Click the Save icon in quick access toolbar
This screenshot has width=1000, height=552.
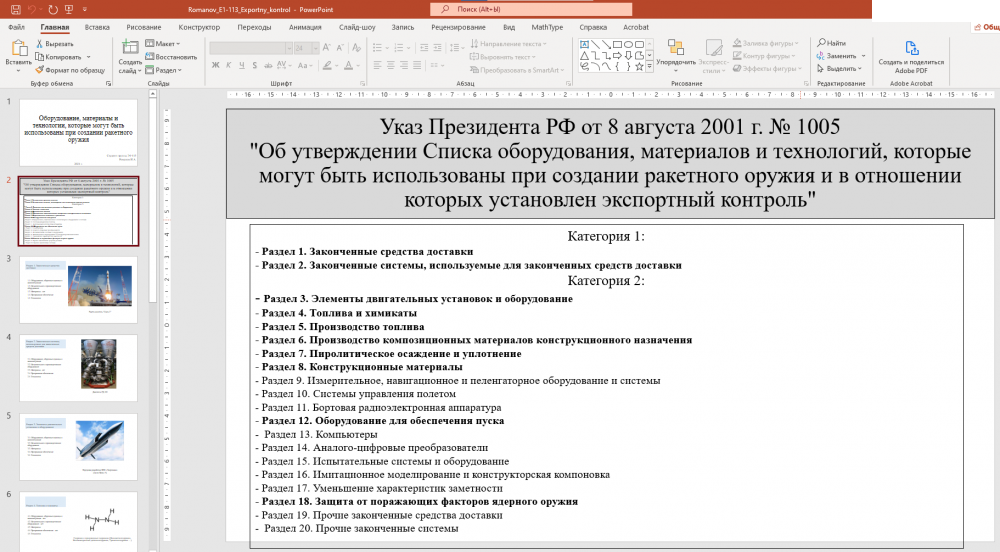coord(11,8)
